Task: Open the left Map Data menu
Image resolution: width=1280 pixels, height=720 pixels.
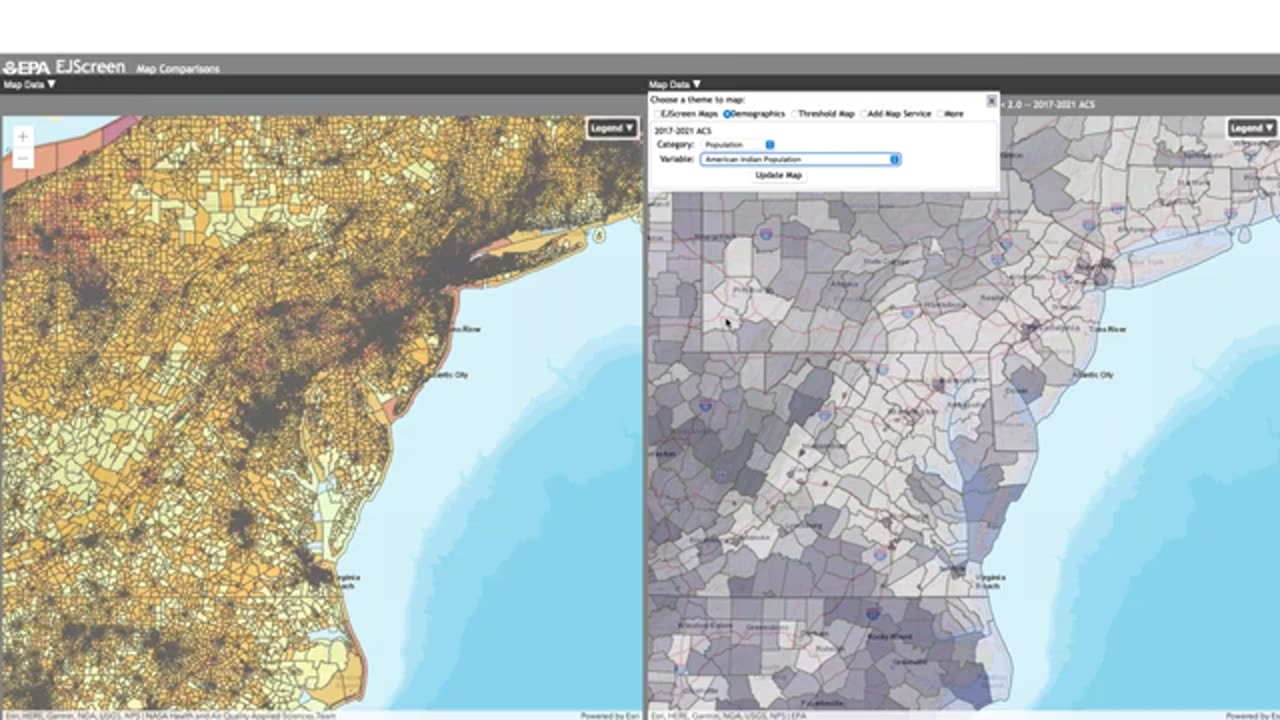Action: click(x=29, y=85)
